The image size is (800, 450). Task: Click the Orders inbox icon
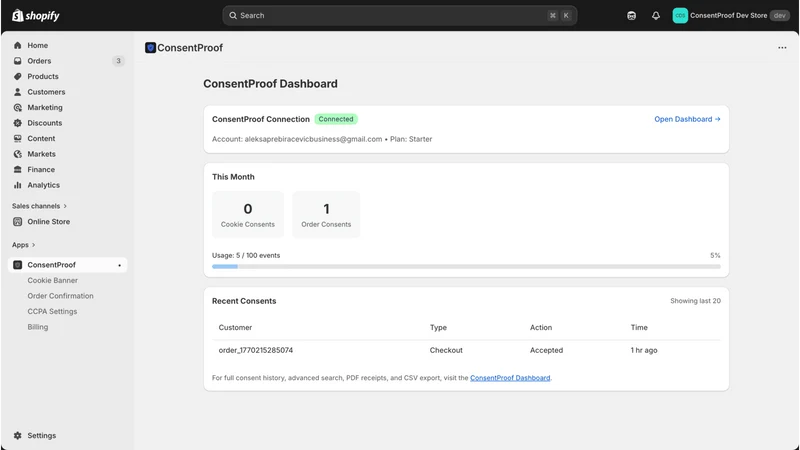[x=17, y=61]
